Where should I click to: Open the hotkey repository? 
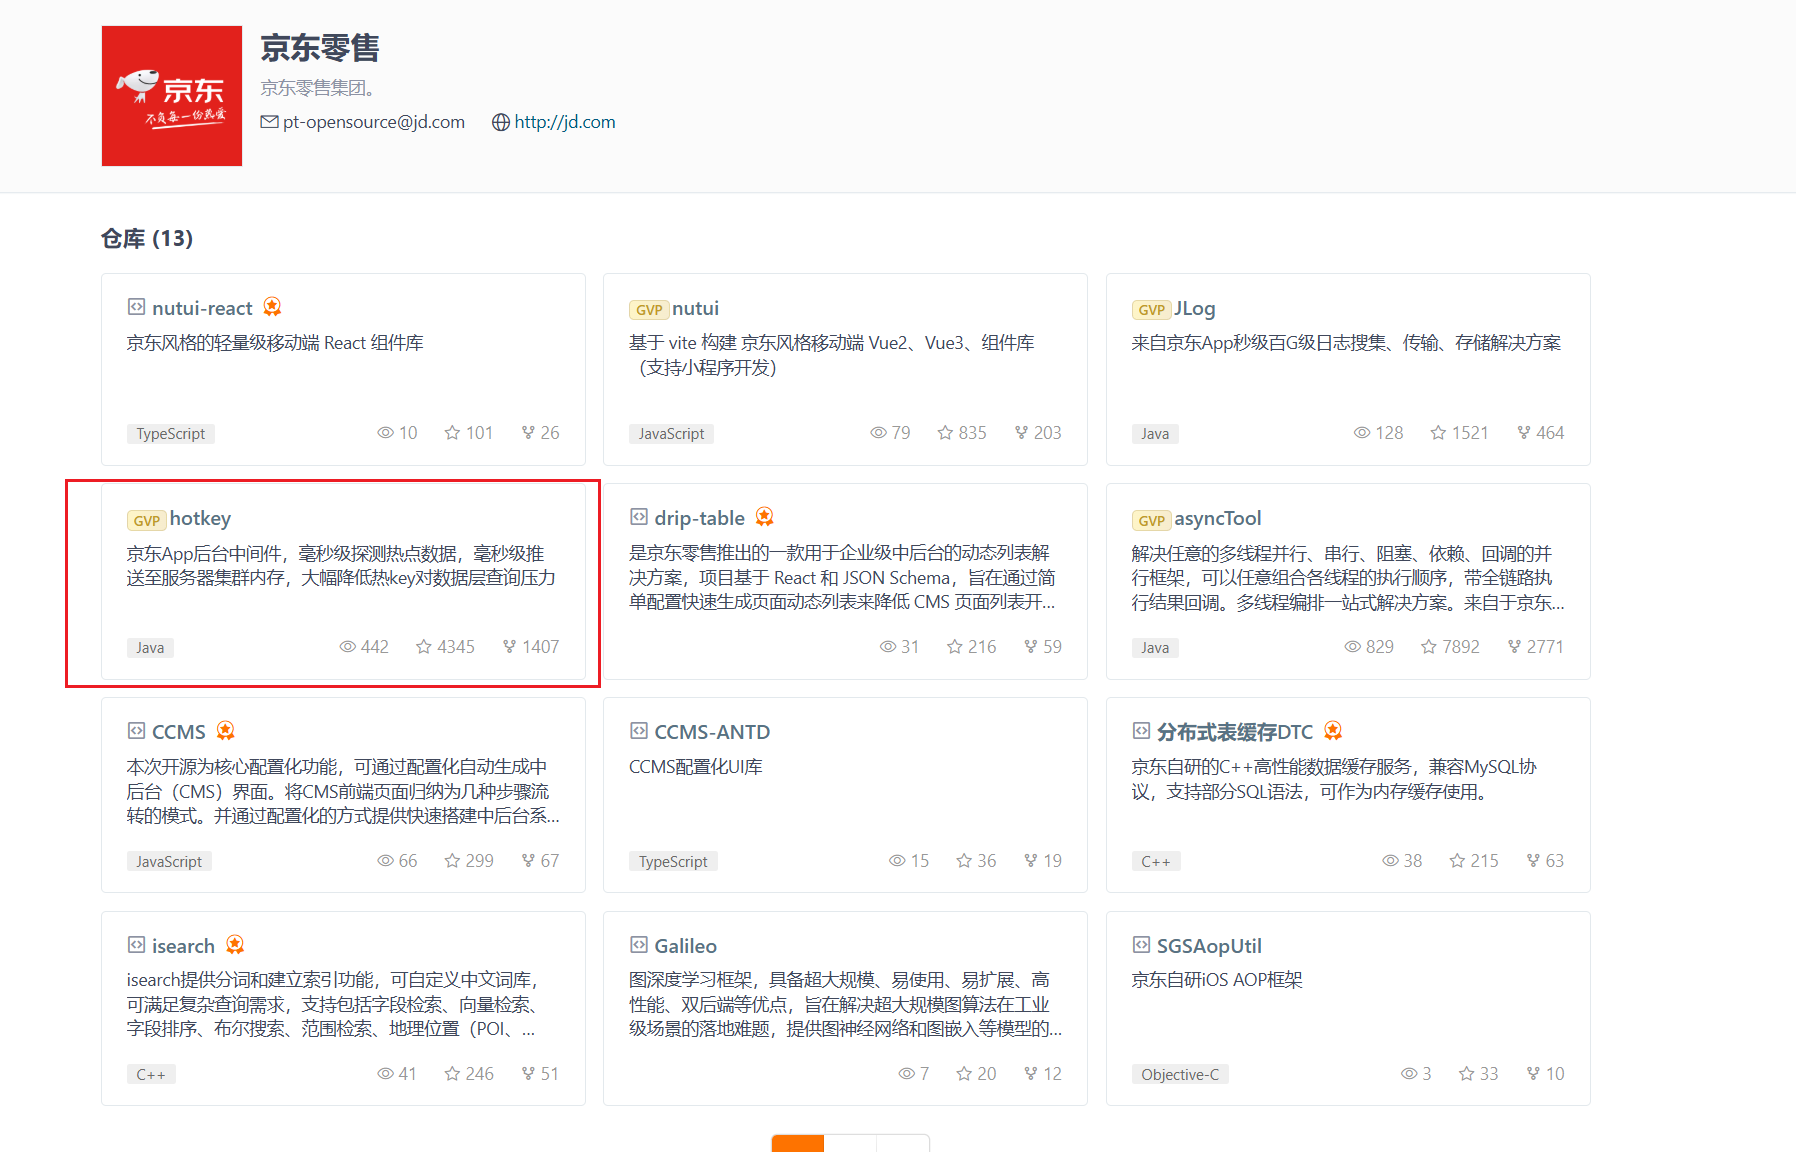click(x=200, y=518)
